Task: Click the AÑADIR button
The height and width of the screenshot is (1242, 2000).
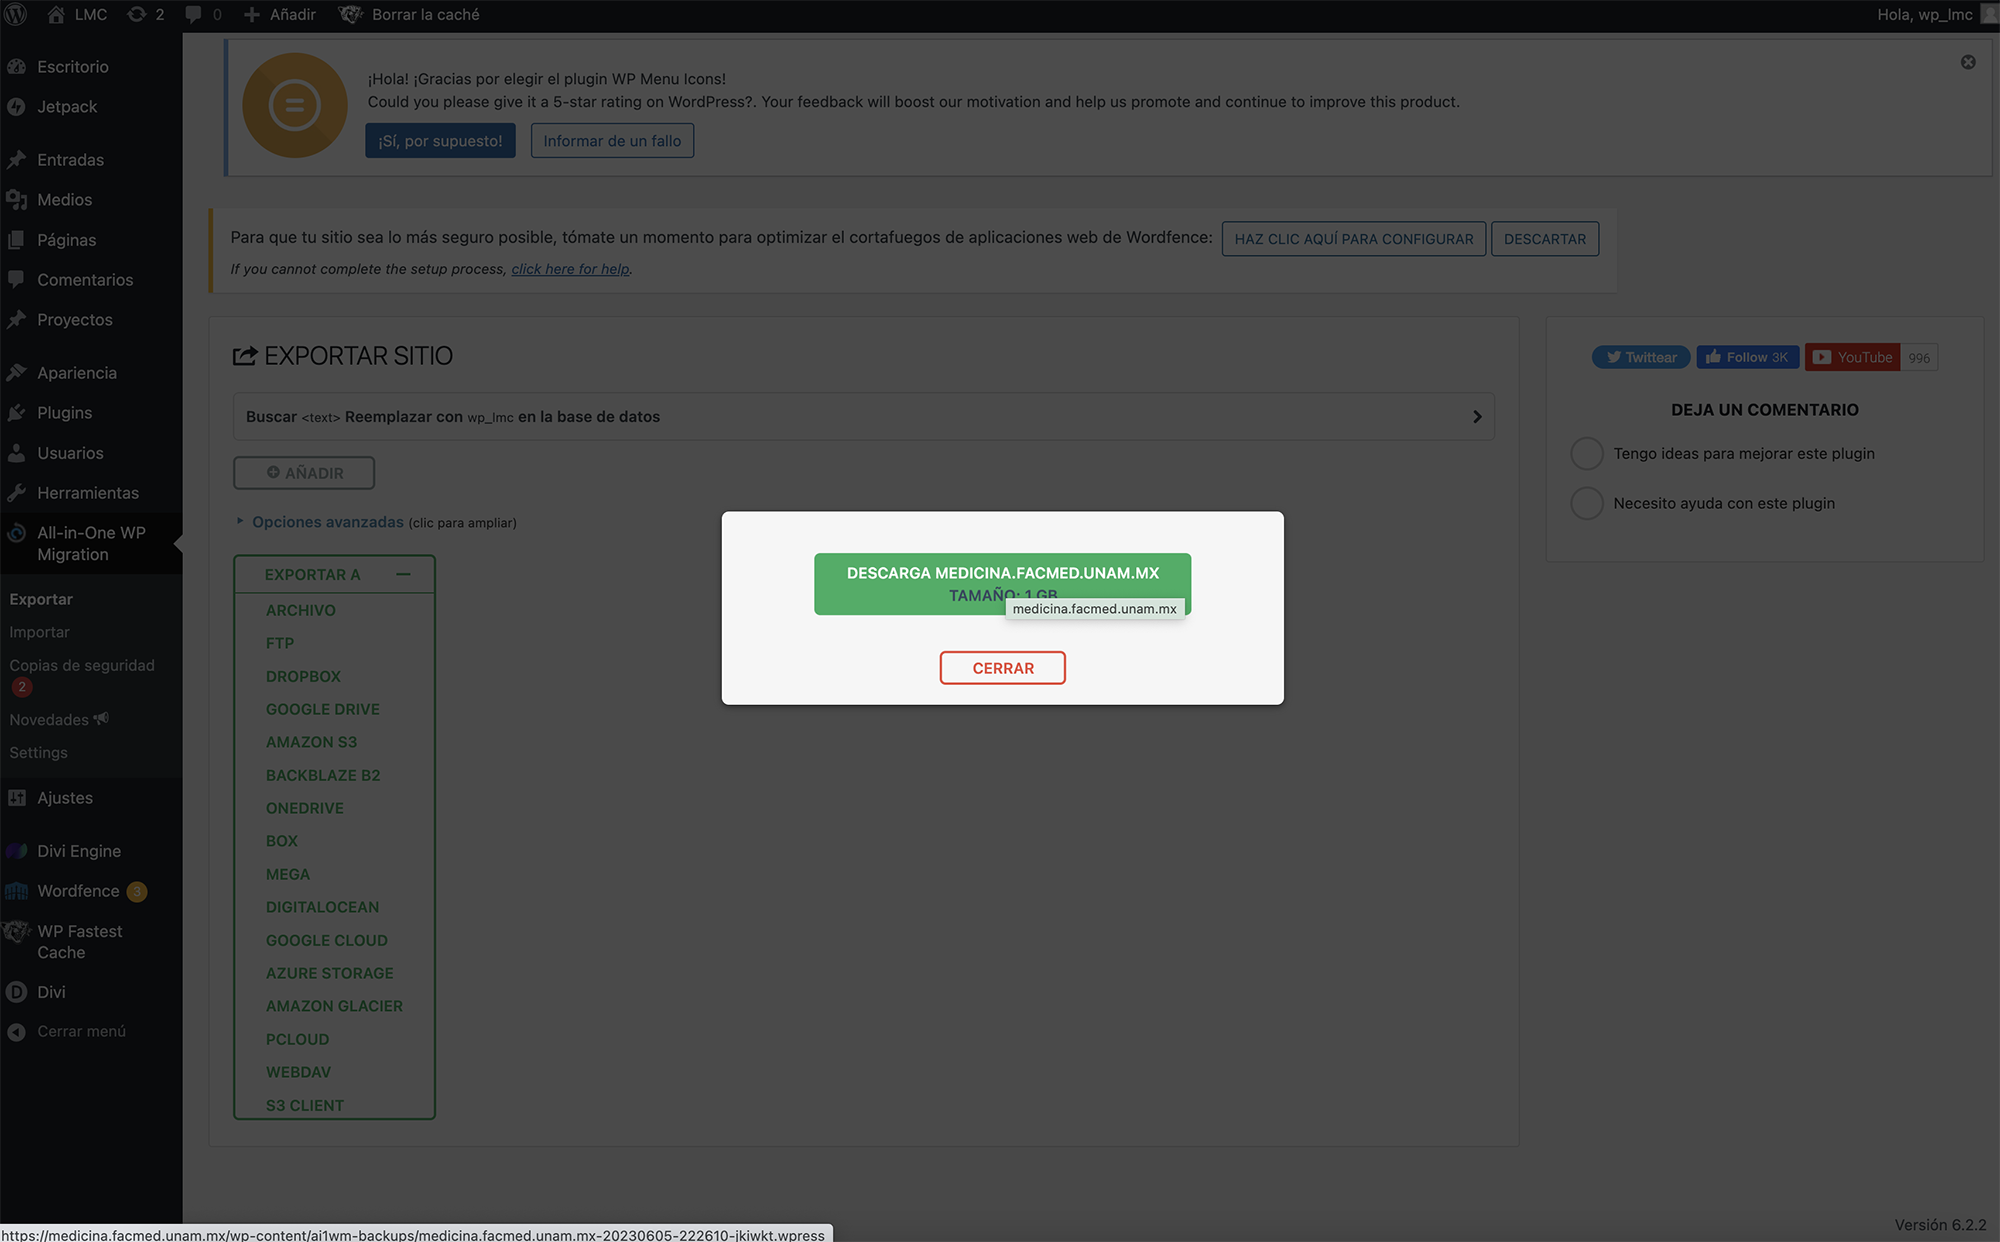Action: 304,473
